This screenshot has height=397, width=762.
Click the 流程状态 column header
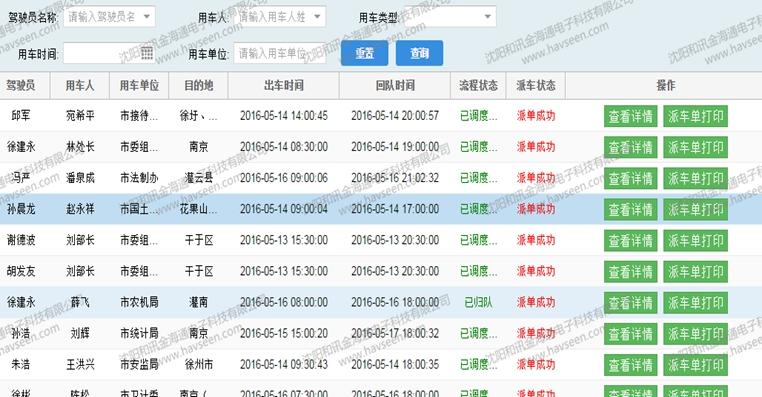(x=479, y=86)
